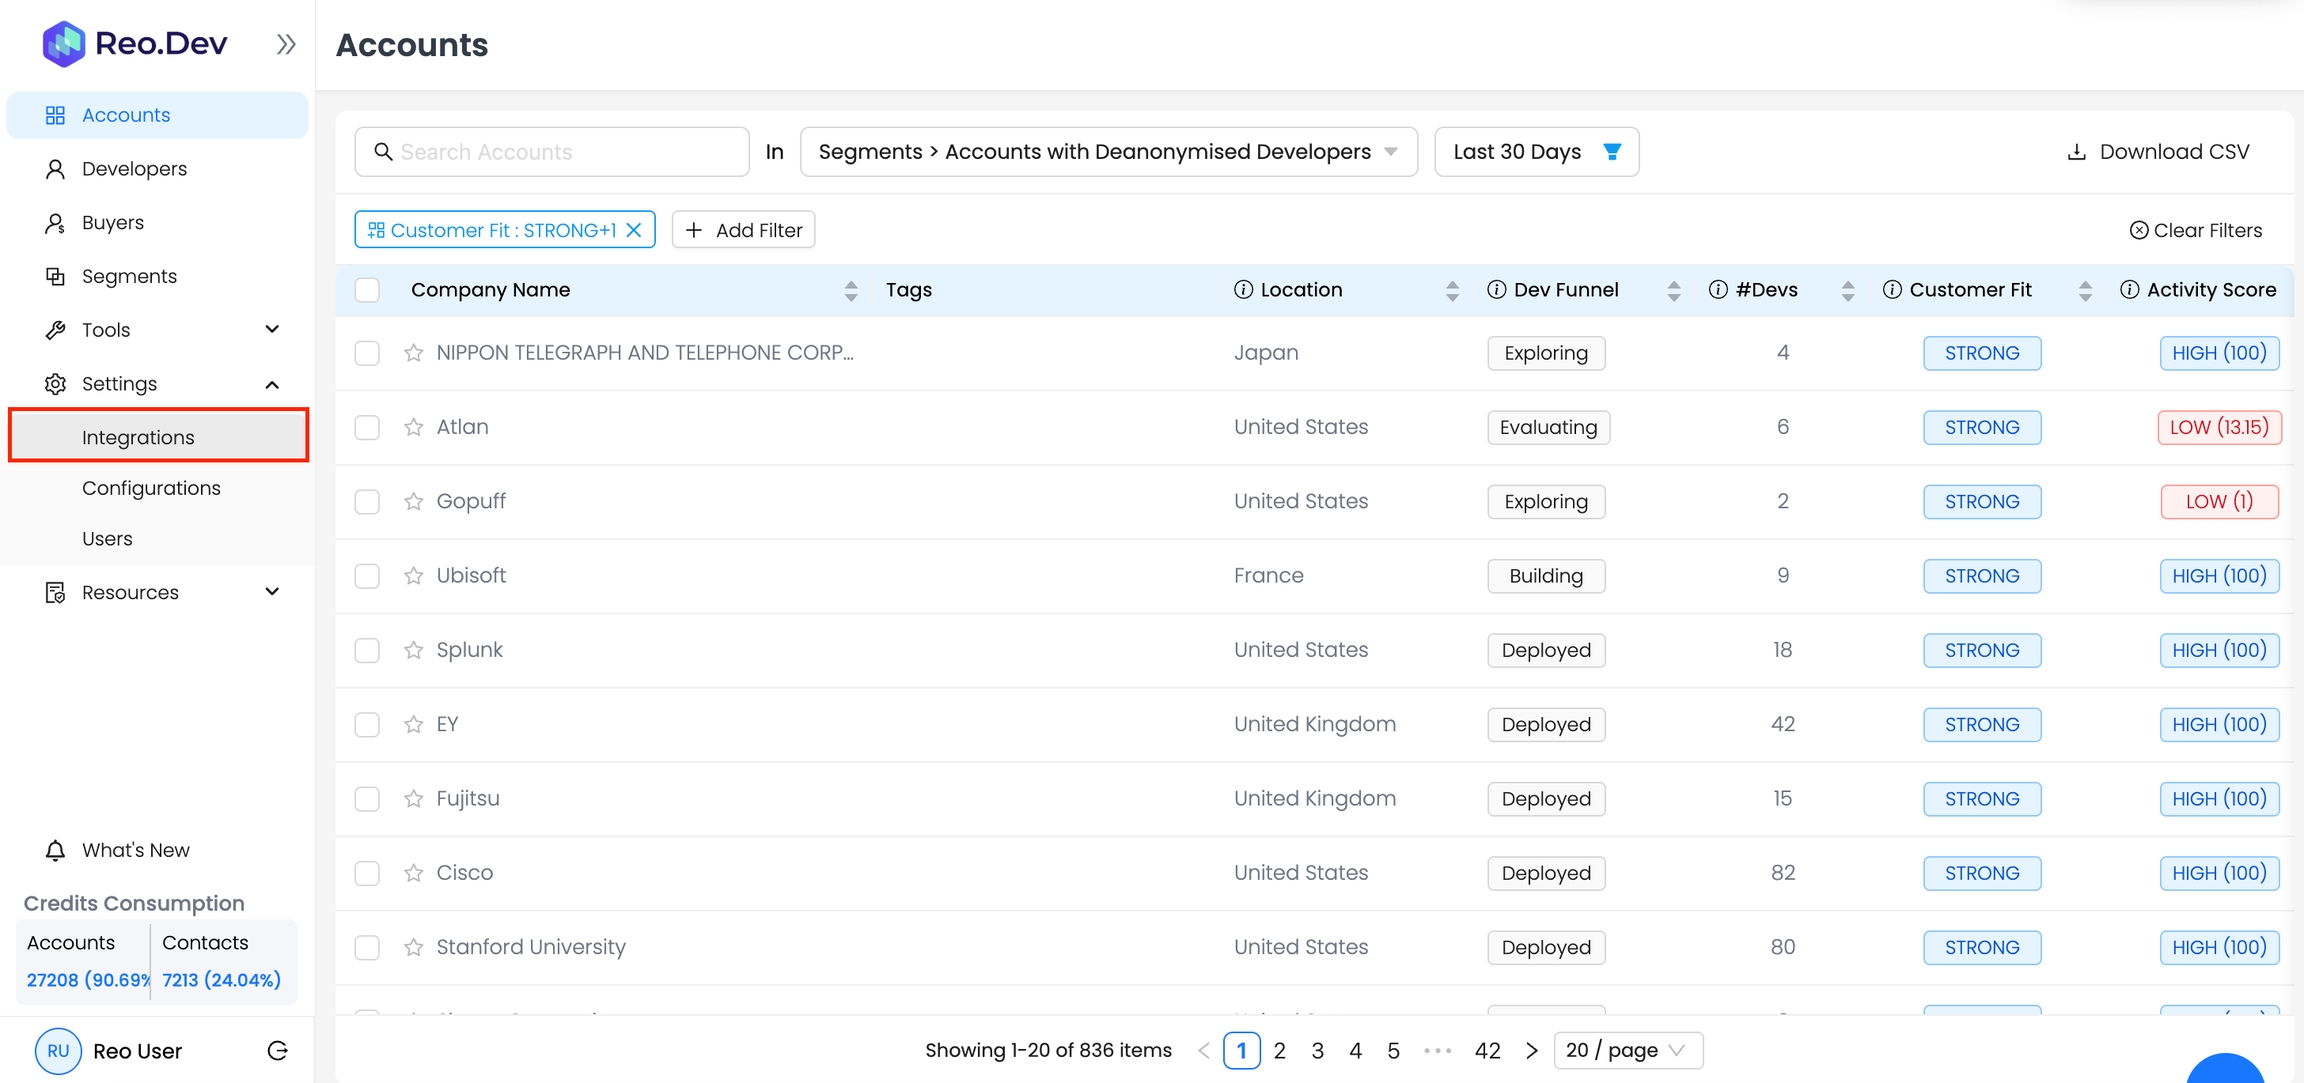The image size is (2304, 1083).
Task: Tick the Cisco account checkbox
Action: click(367, 873)
